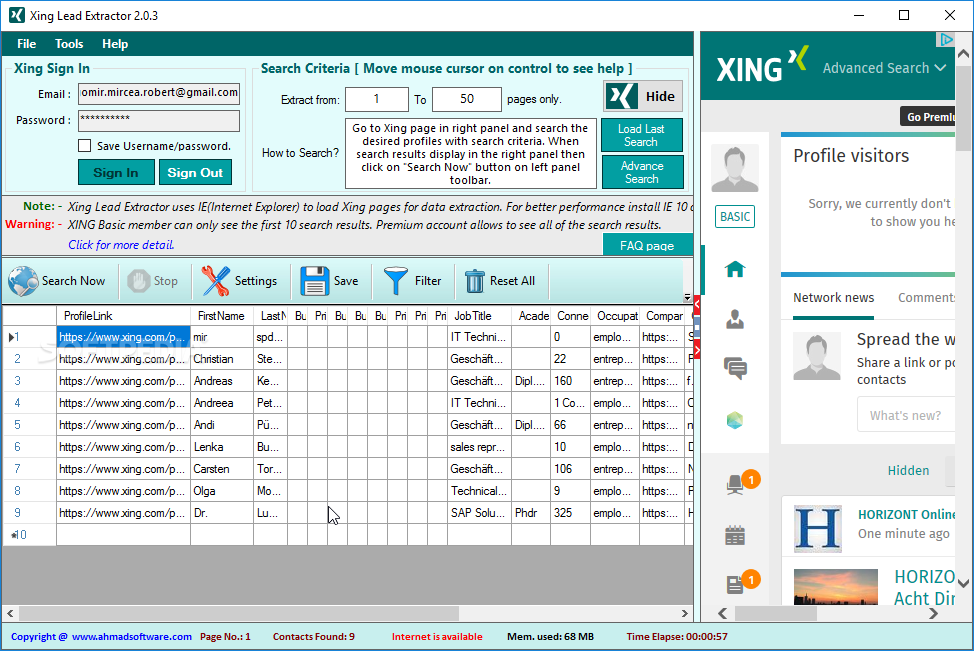Click the Go Premium button
This screenshot has width=974, height=651.
pos(928,116)
